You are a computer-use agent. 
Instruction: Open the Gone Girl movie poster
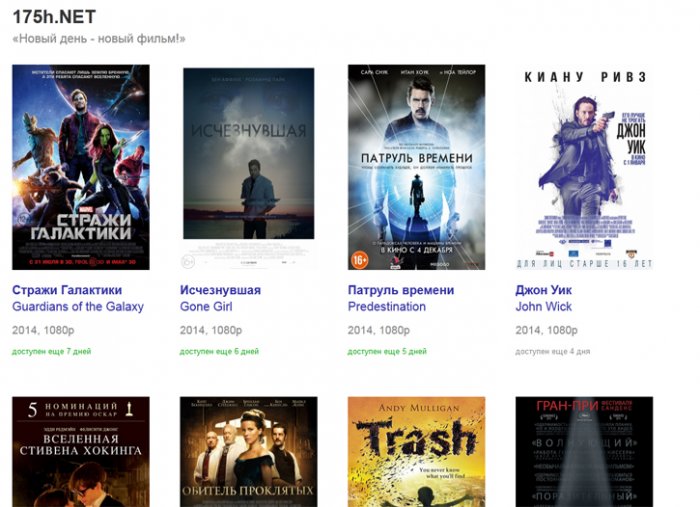tap(248, 167)
